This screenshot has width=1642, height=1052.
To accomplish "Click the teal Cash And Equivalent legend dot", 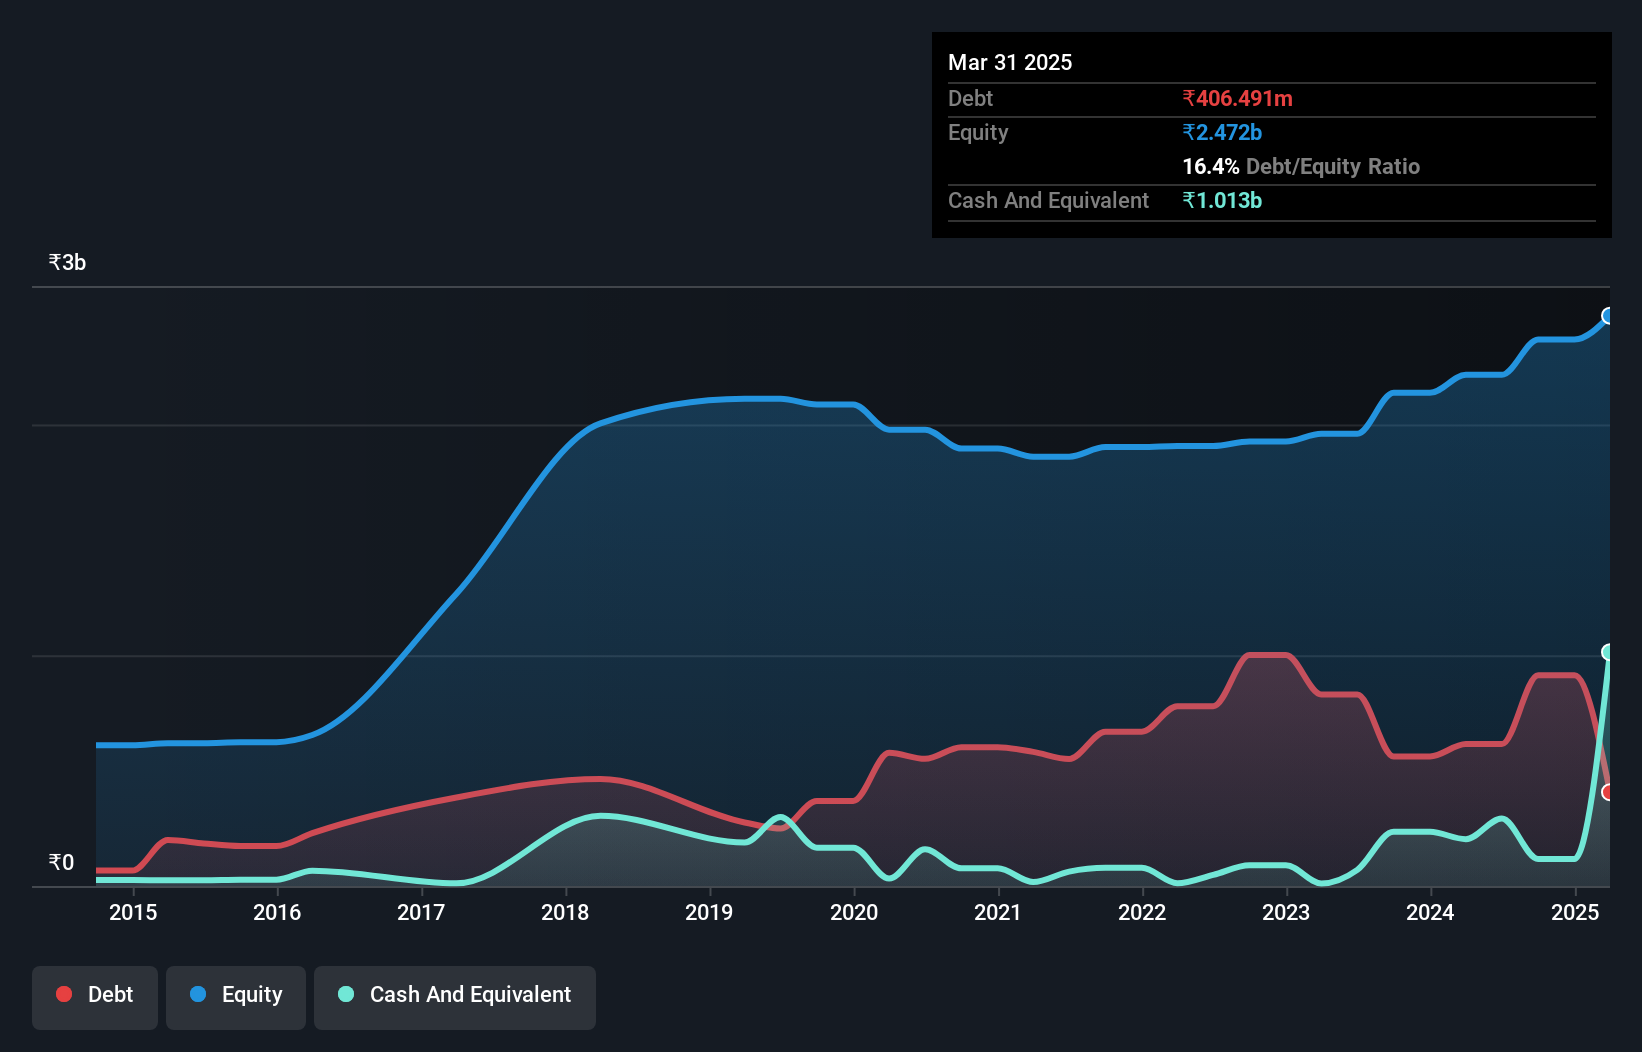I will 346,994.
